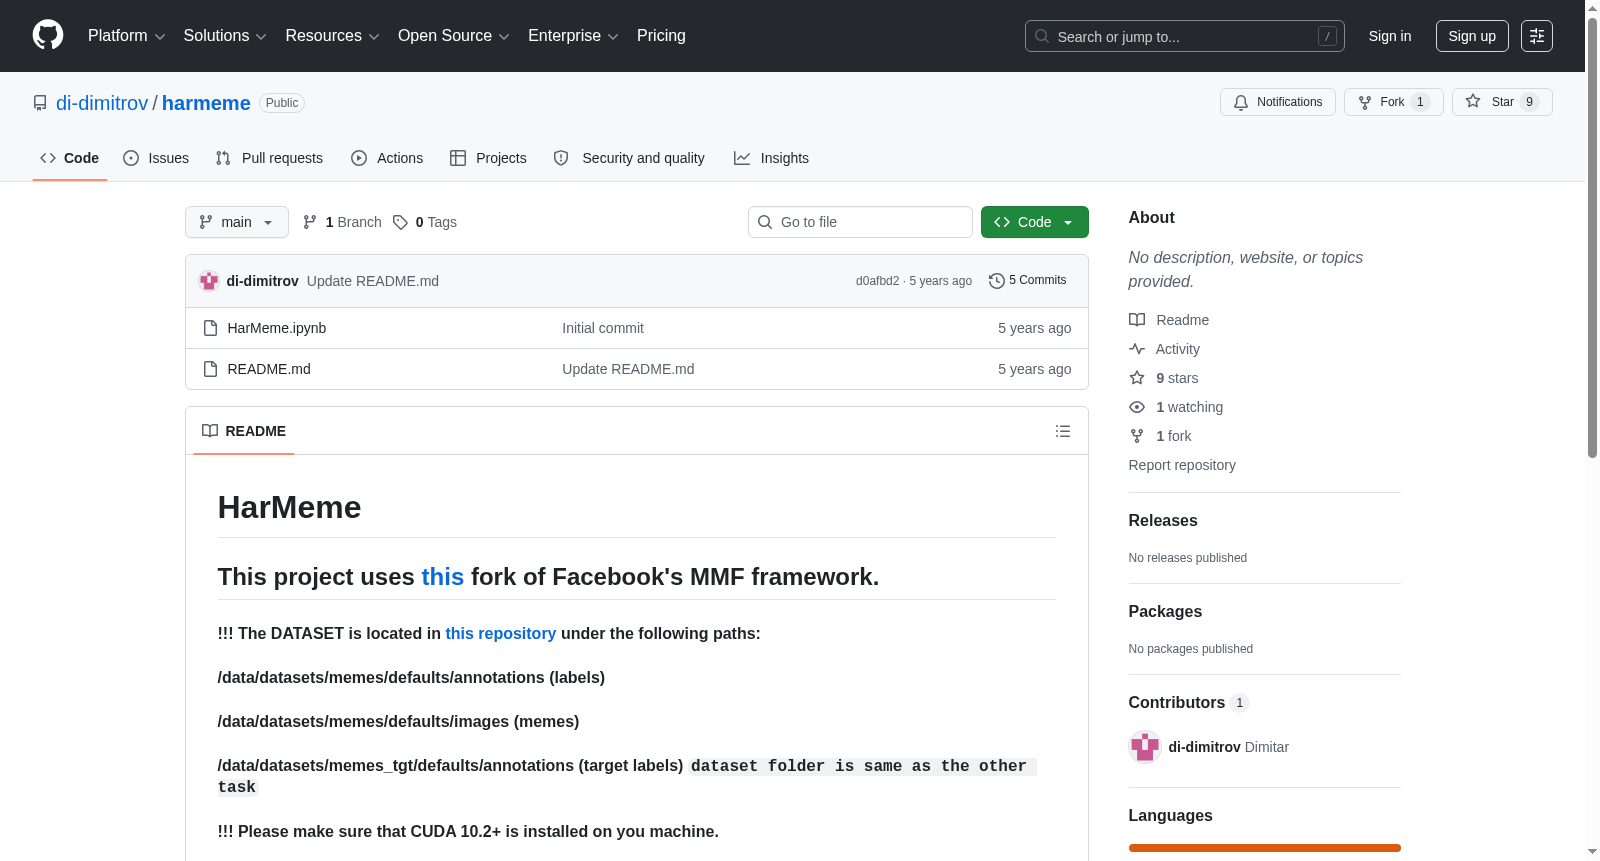
Task: Open the Initial commit message link
Action: tap(603, 328)
